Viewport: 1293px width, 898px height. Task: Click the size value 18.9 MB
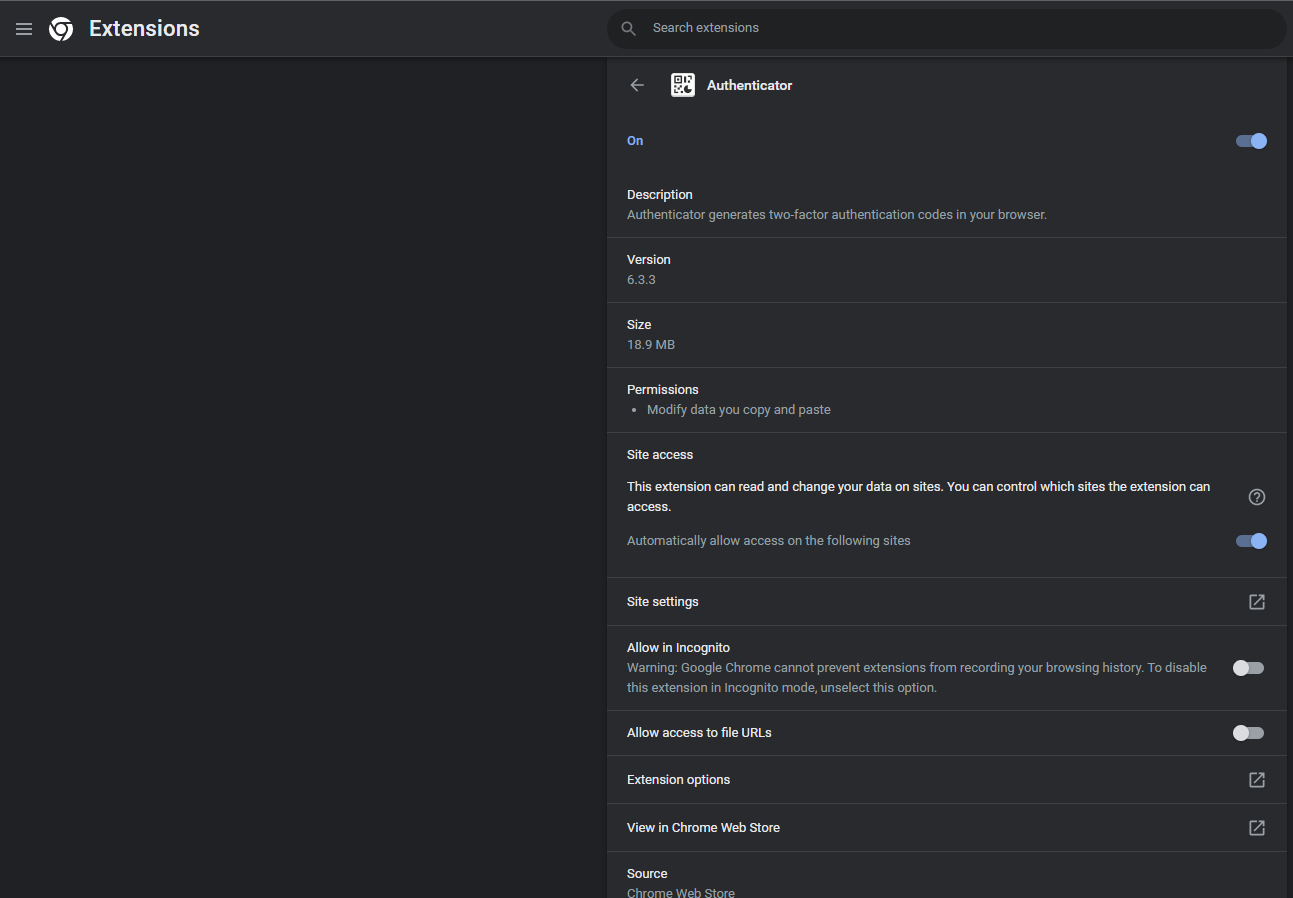pos(651,345)
